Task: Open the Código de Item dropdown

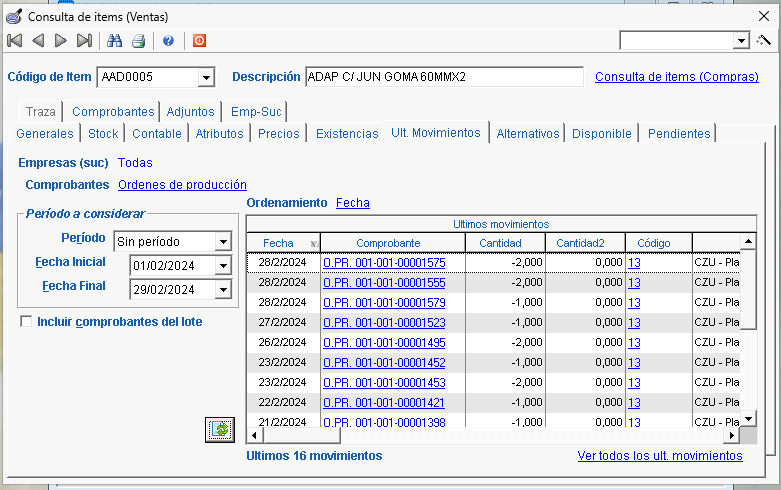Action: click(x=206, y=78)
